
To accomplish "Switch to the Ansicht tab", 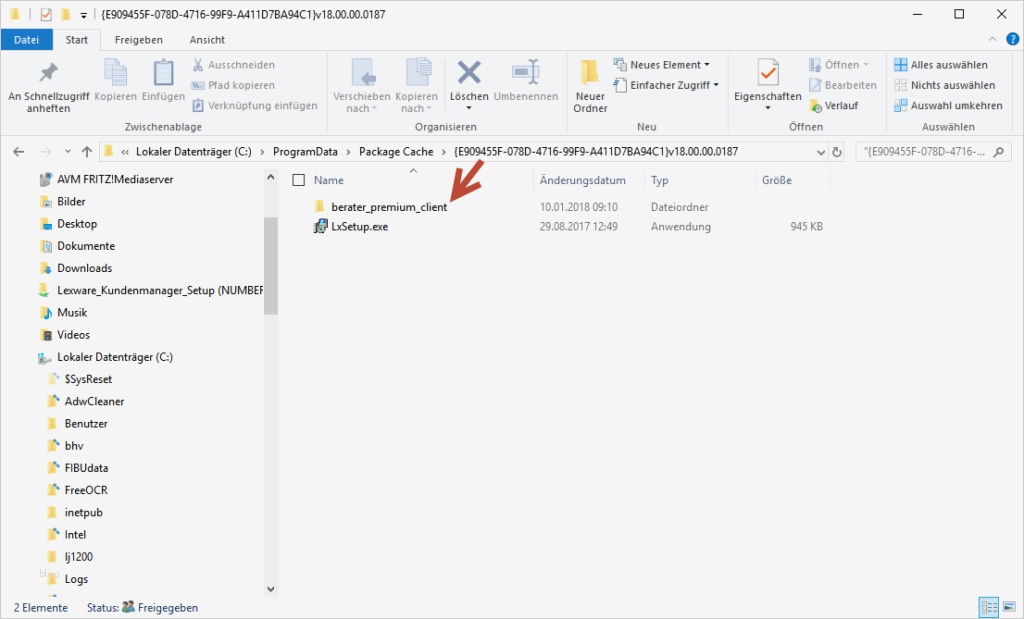I will (x=207, y=39).
